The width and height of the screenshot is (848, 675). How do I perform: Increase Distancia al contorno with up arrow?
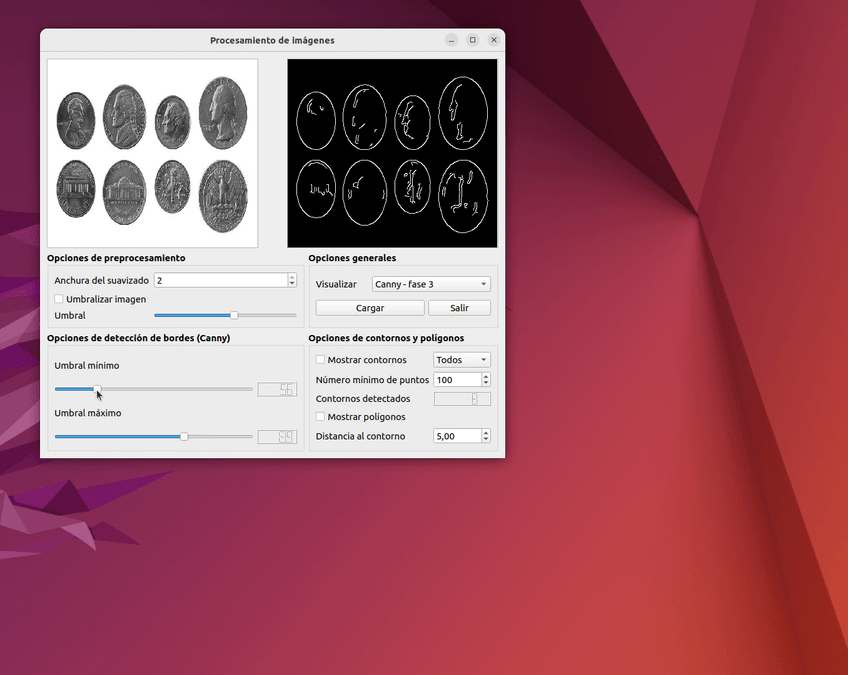(486, 432)
